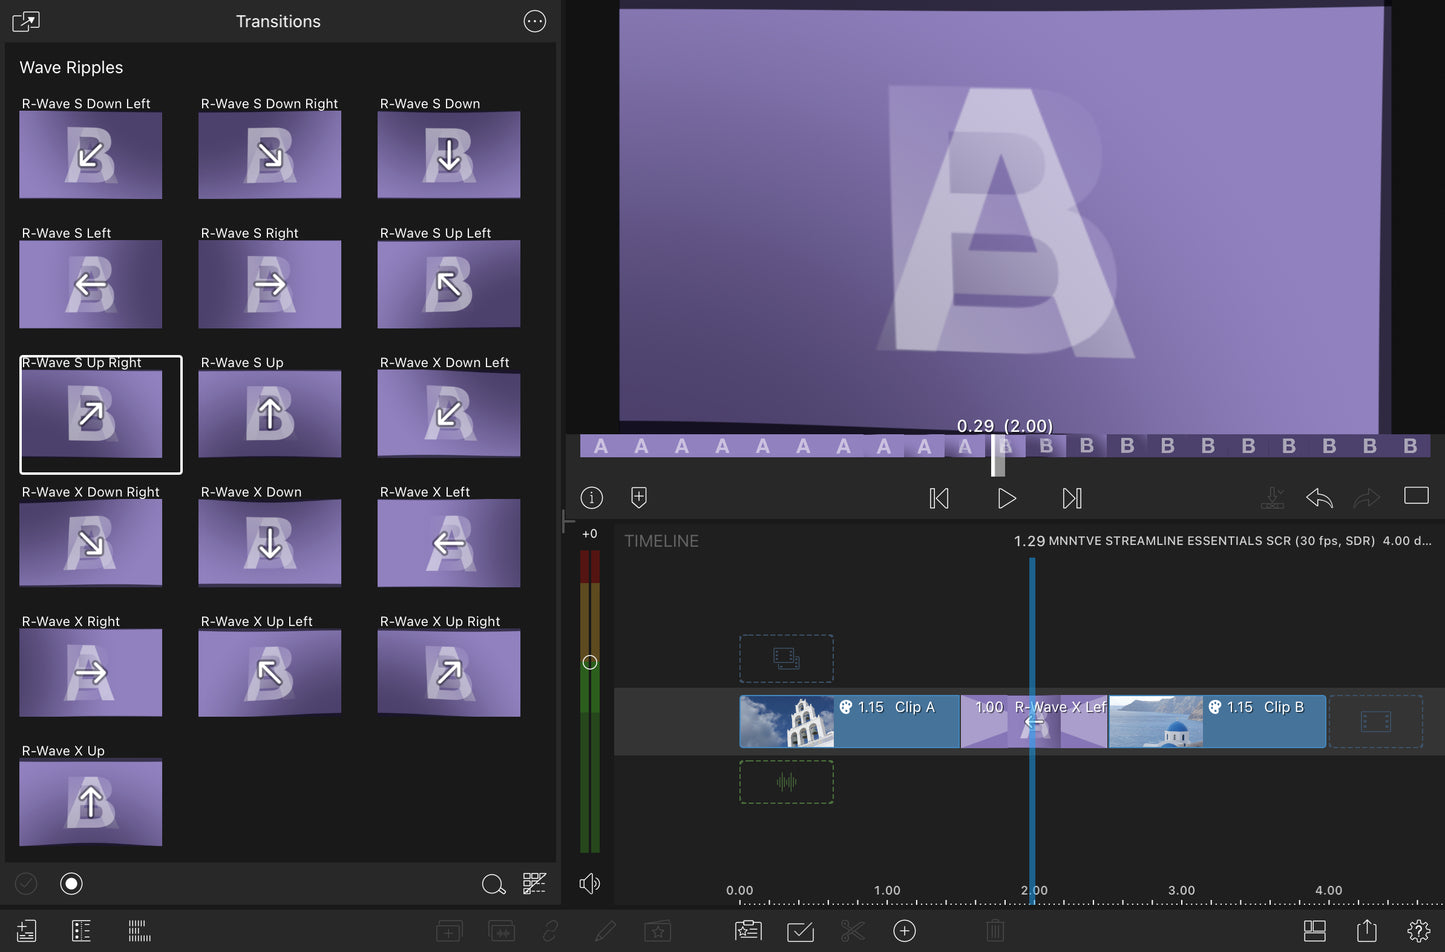This screenshot has width=1445, height=952.
Task: Open the export share icon
Action: pos(1366,931)
